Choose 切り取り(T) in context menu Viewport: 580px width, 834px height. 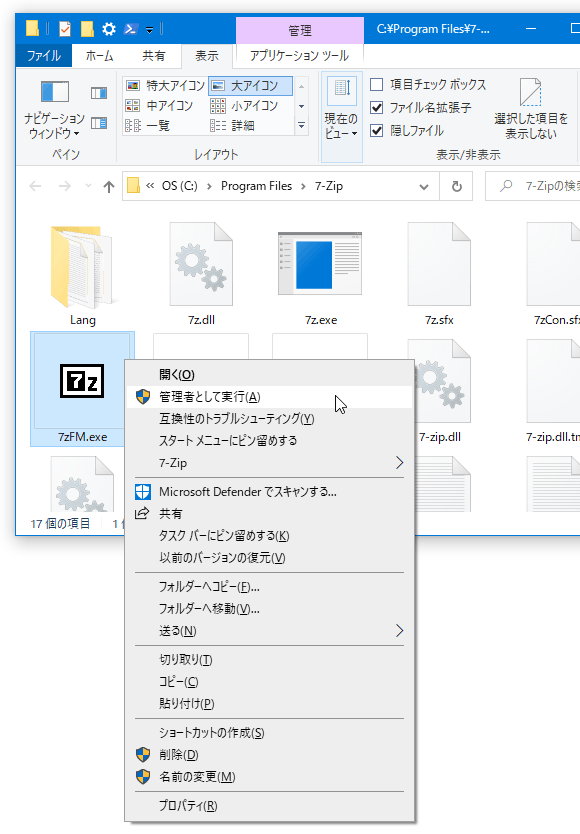pos(270,660)
